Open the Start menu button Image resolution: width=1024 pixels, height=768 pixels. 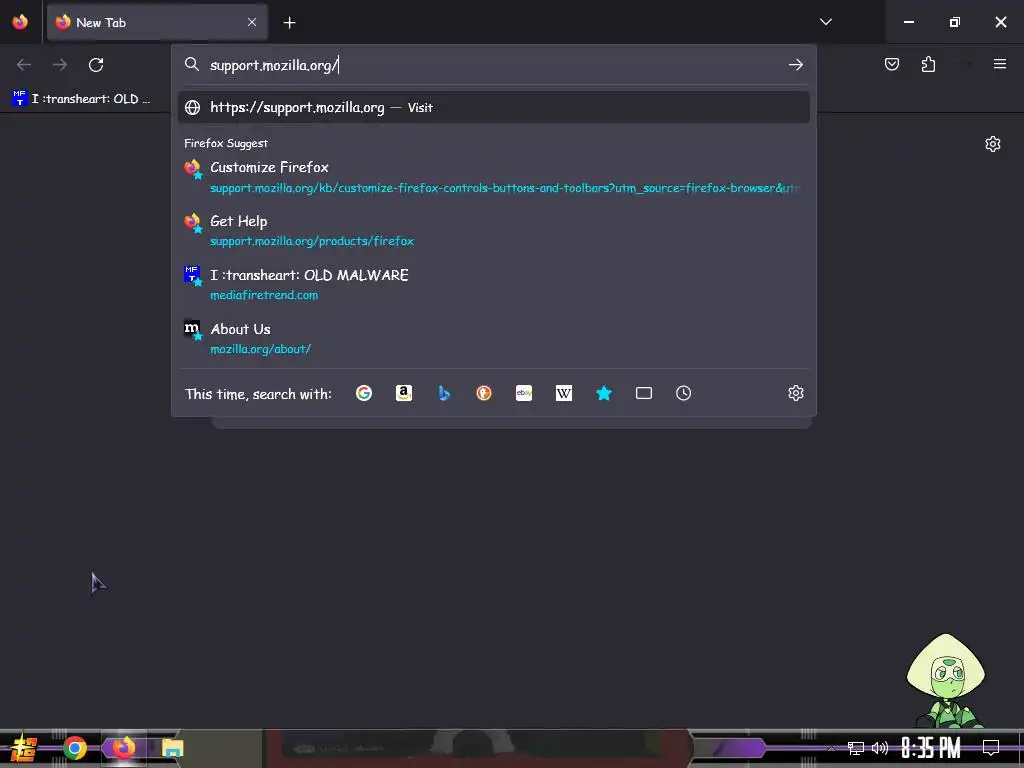tap(23, 748)
